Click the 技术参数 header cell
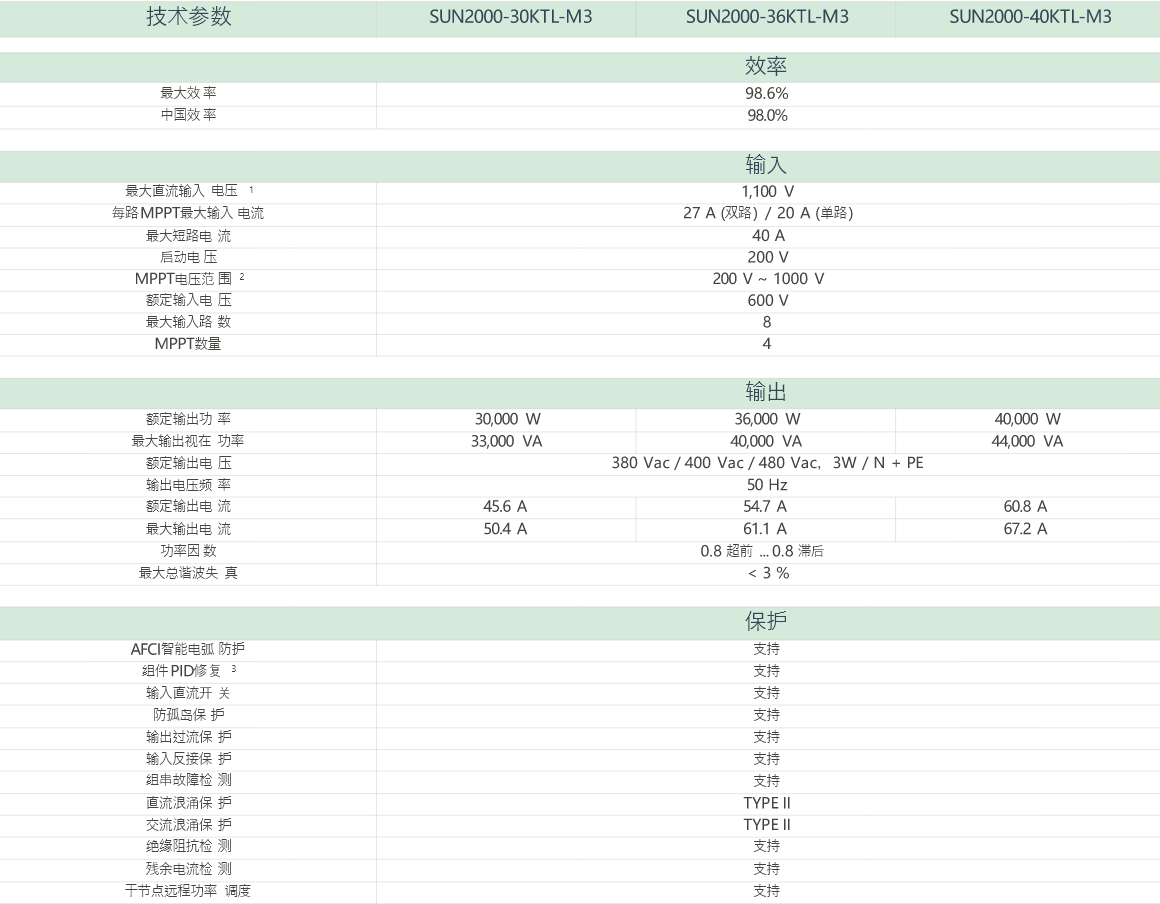1160x904 pixels. 188,17
